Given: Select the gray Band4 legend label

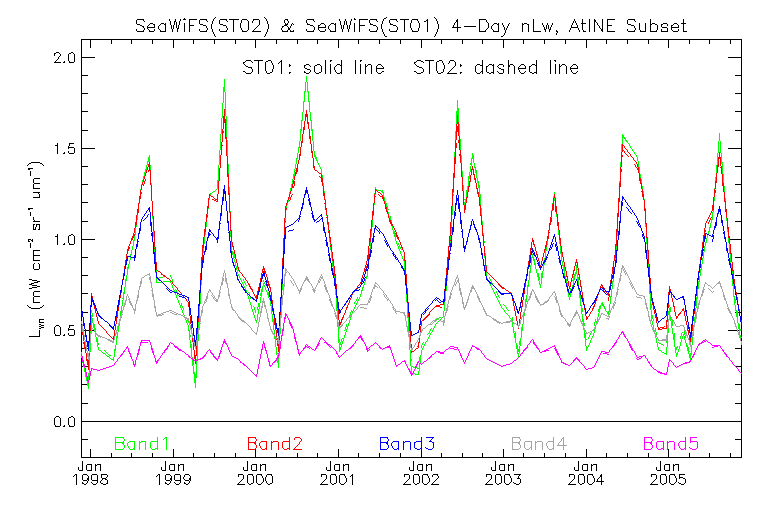Looking at the screenshot, I should (x=539, y=444).
